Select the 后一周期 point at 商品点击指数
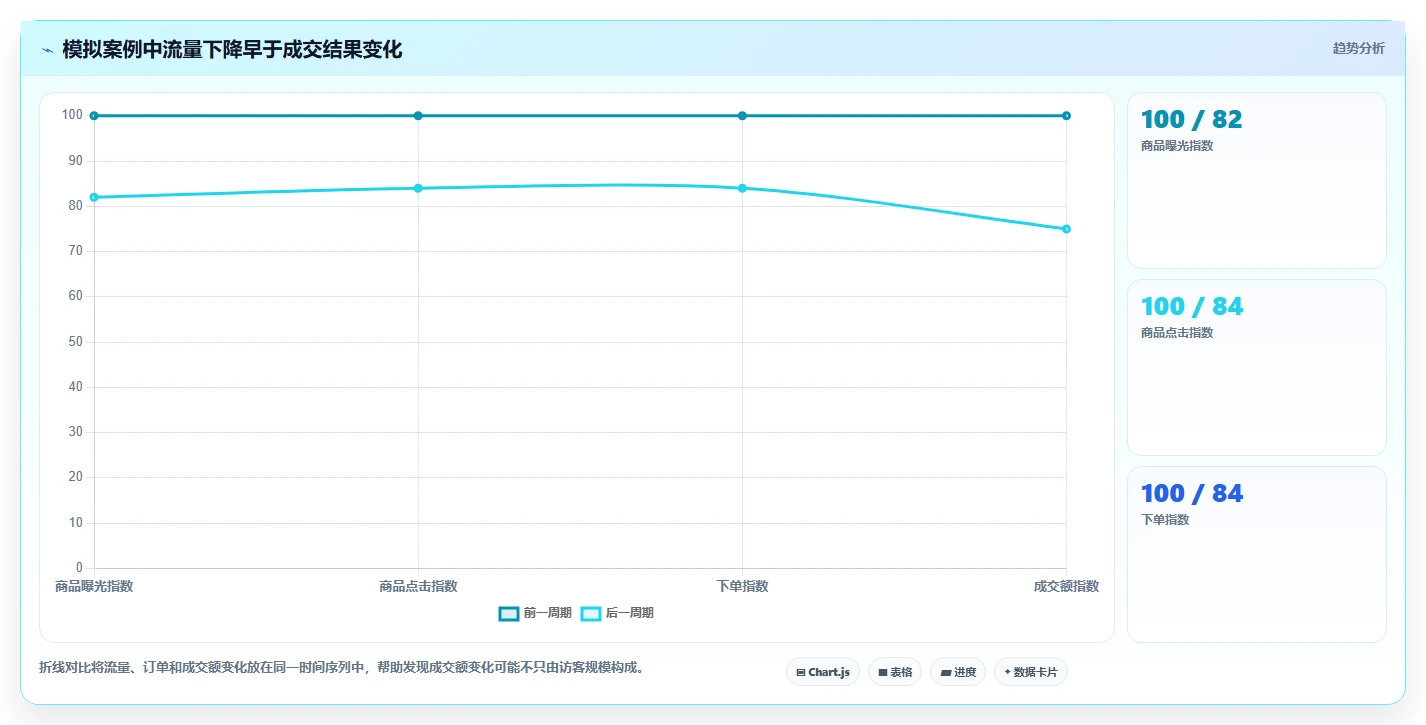 click(418, 188)
